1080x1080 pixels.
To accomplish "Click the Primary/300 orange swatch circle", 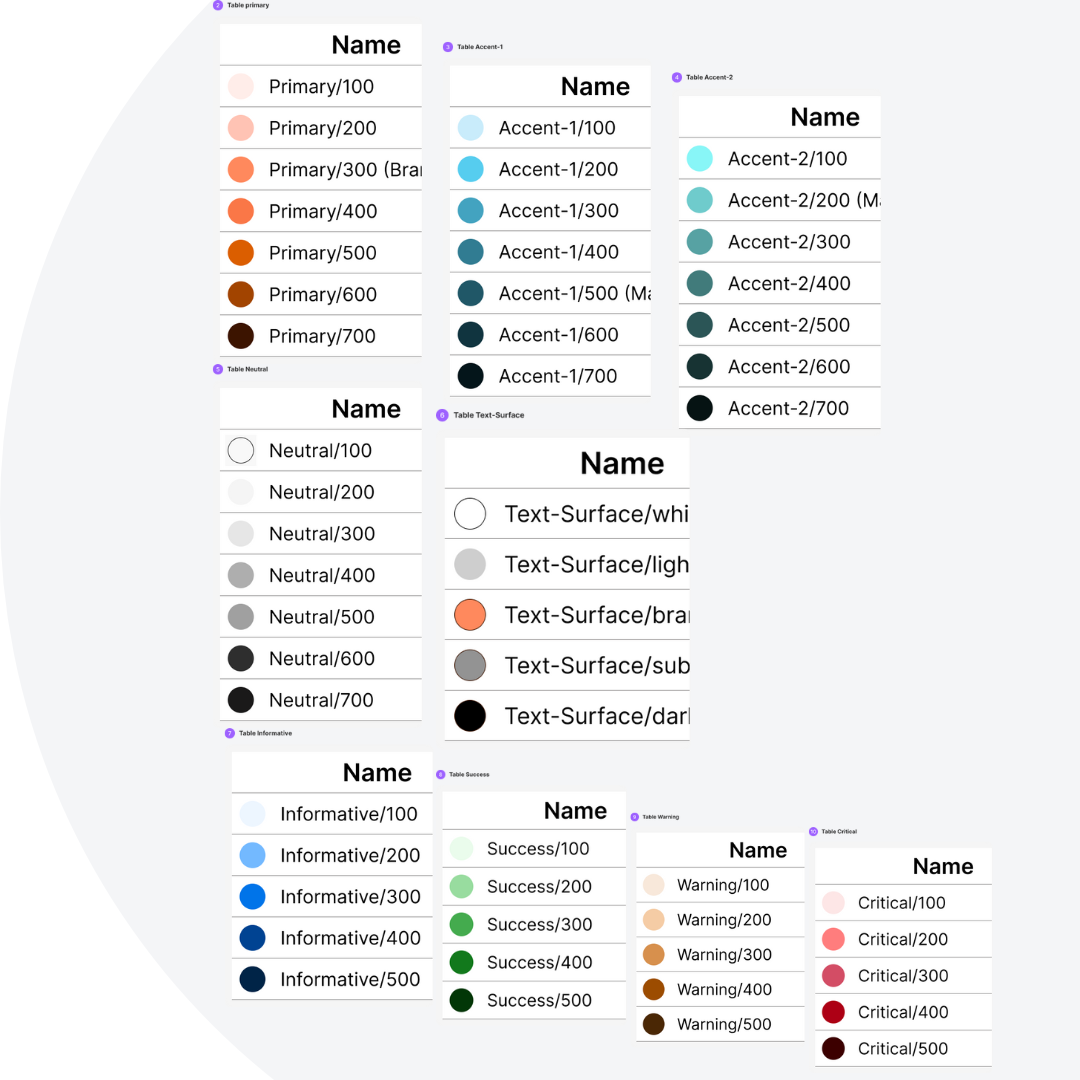I will coord(241,169).
